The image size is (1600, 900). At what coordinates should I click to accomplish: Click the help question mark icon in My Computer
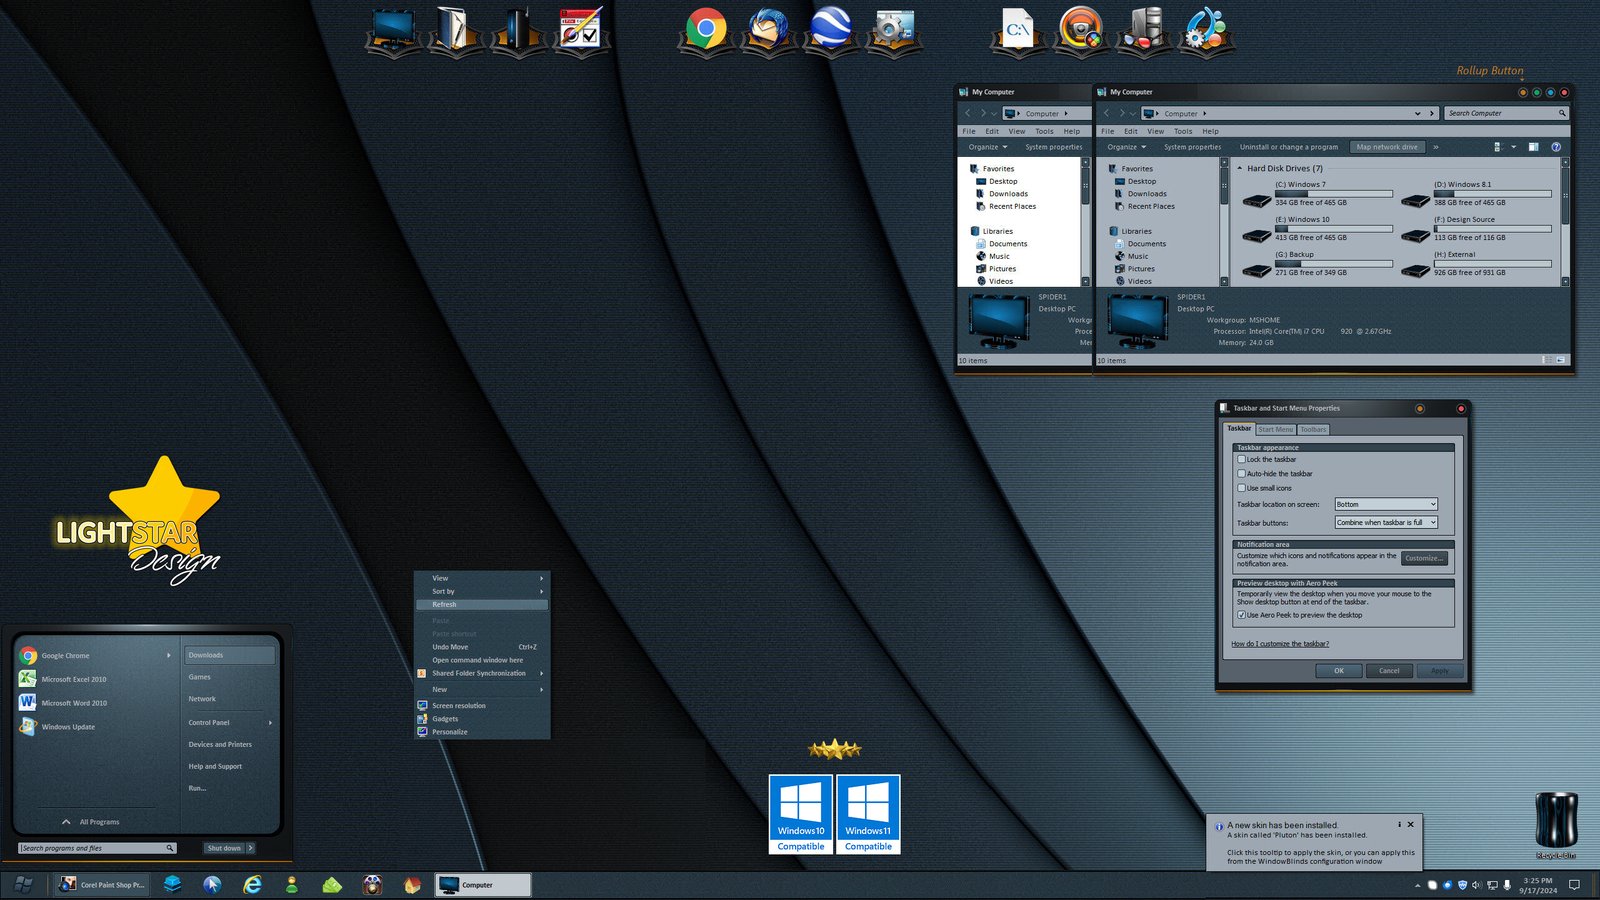coord(1556,147)
